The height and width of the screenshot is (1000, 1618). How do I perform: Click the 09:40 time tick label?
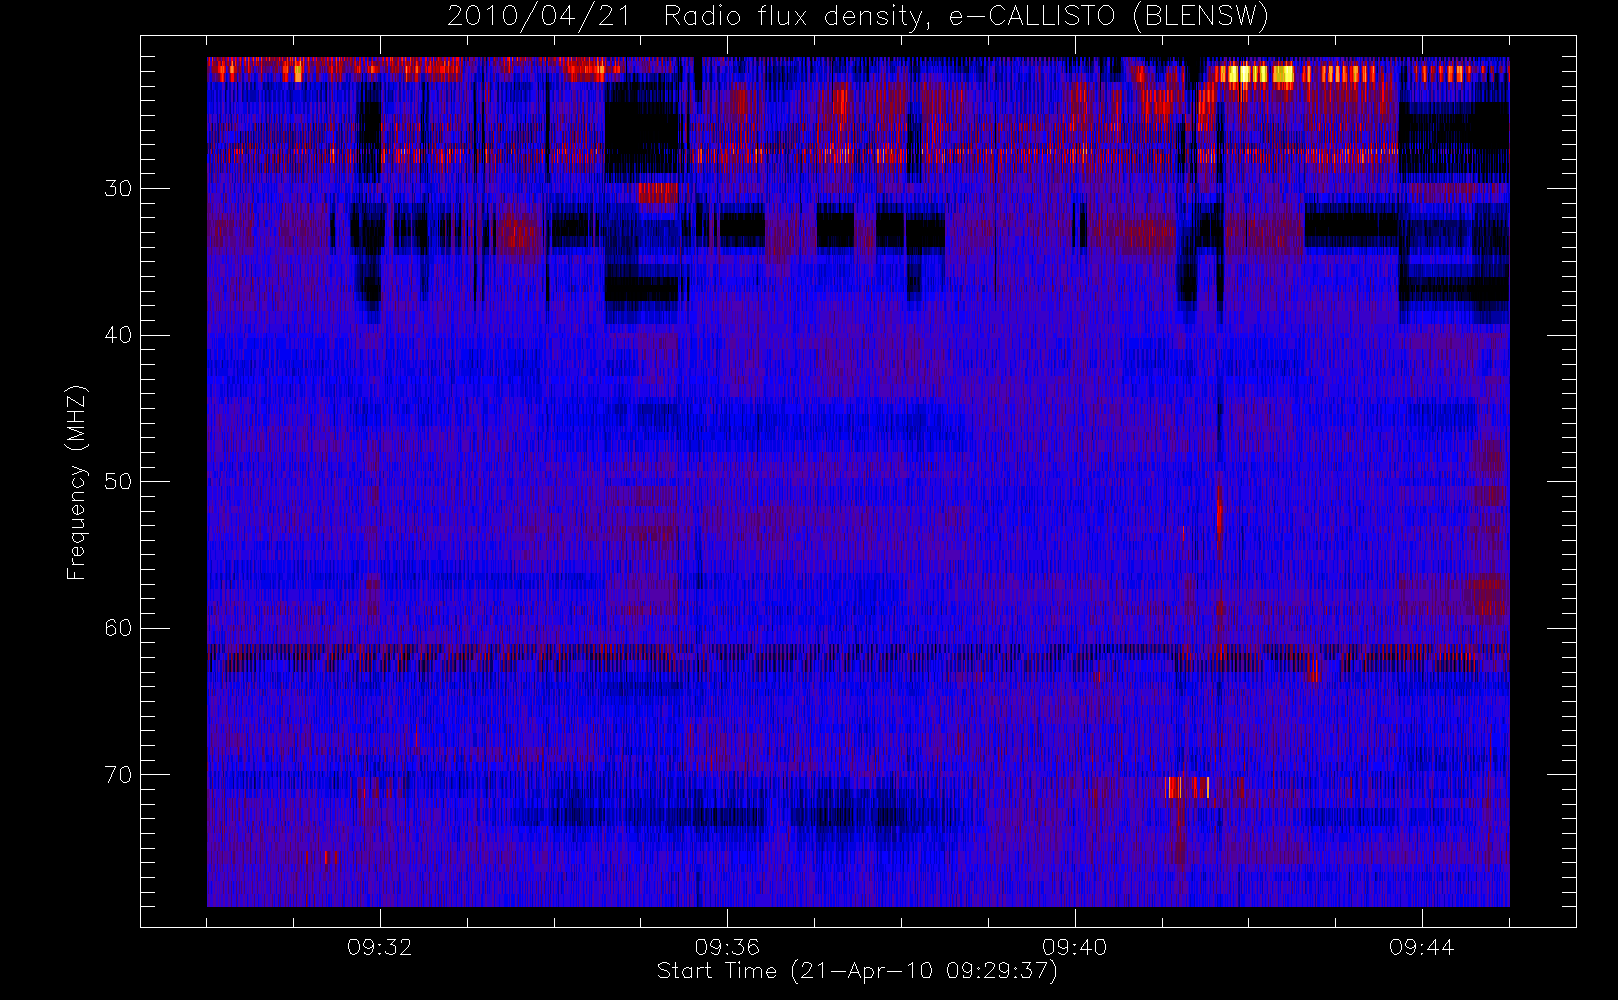point(1075,947)
